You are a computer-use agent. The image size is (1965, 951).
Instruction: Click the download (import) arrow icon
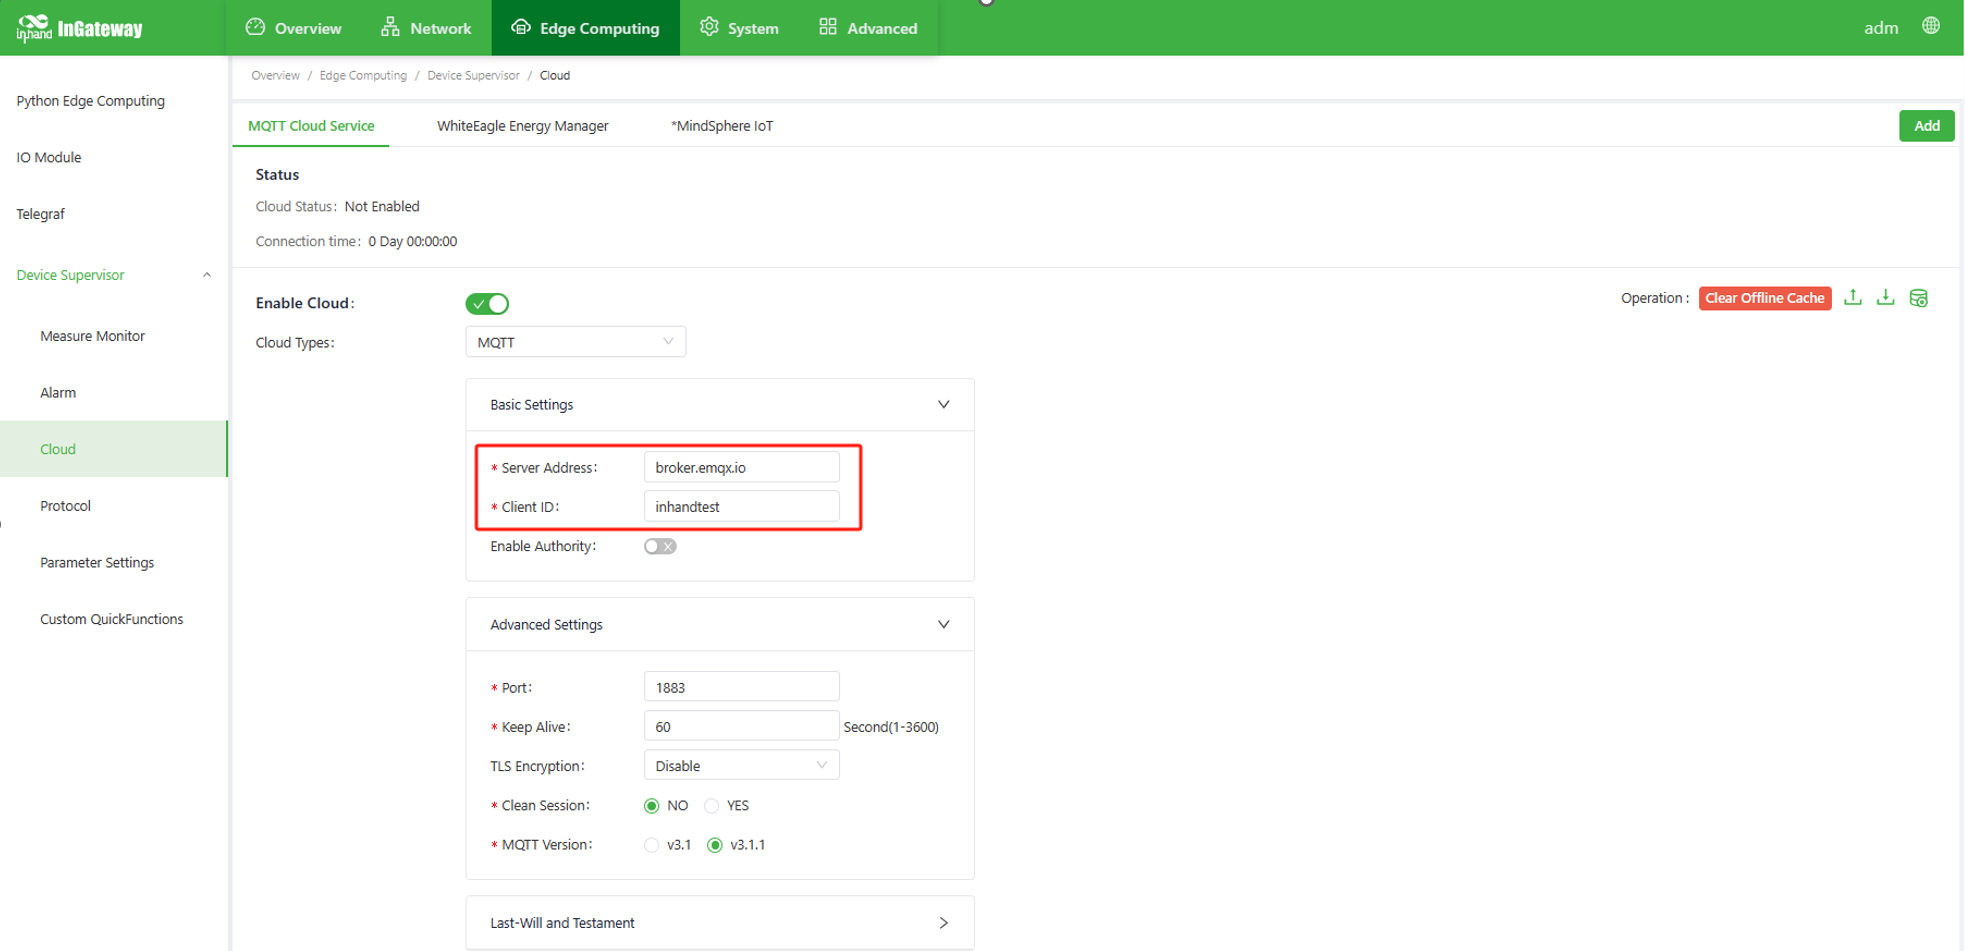[x=1886, y=298]
